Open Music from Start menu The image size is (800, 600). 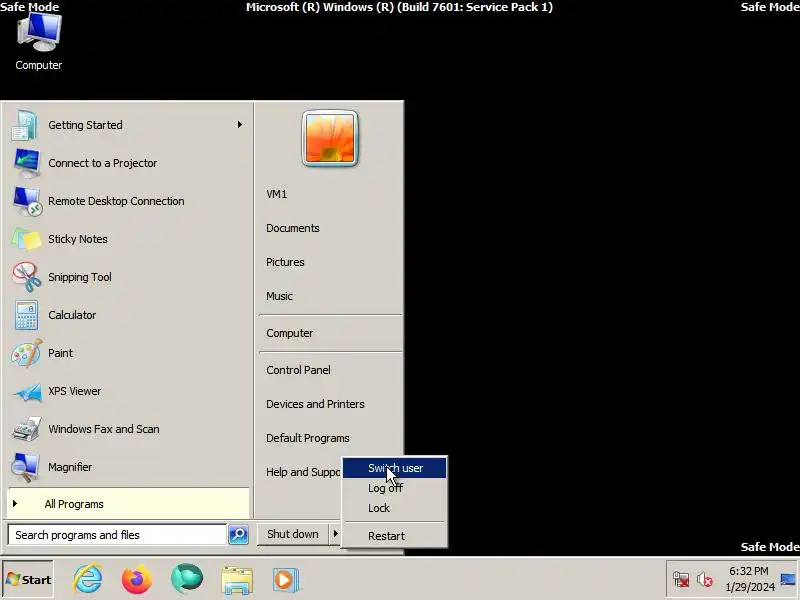pyautogui.click(x=279, y=296)
